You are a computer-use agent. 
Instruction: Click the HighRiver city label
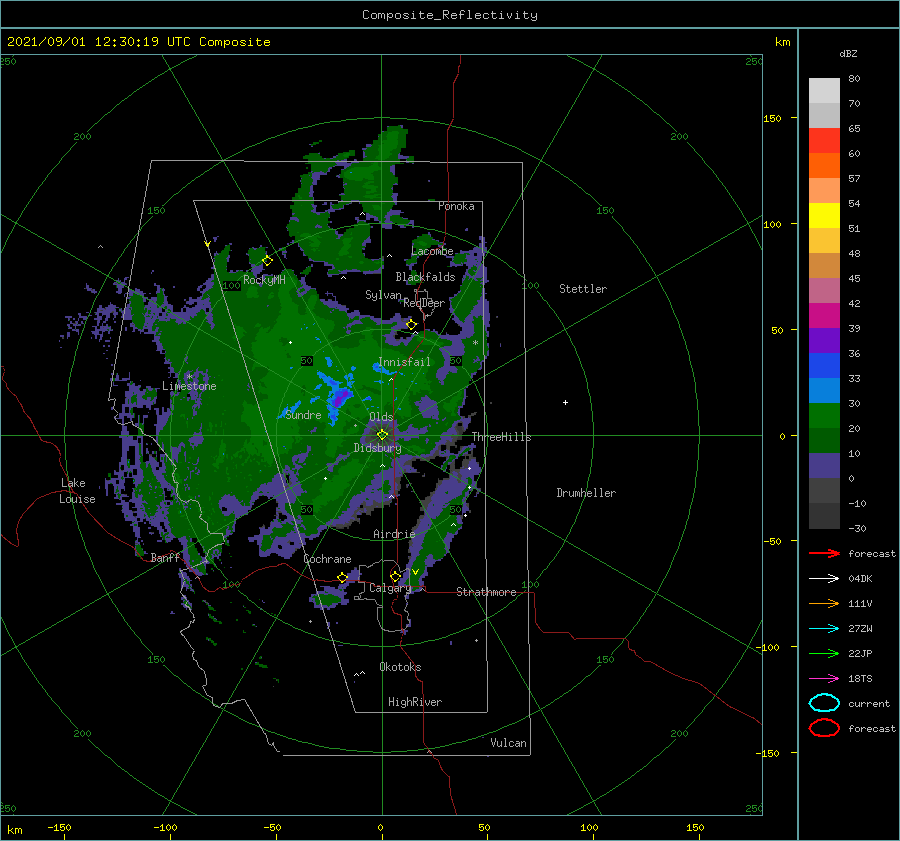pyautogui.click(x=415, y=702)
